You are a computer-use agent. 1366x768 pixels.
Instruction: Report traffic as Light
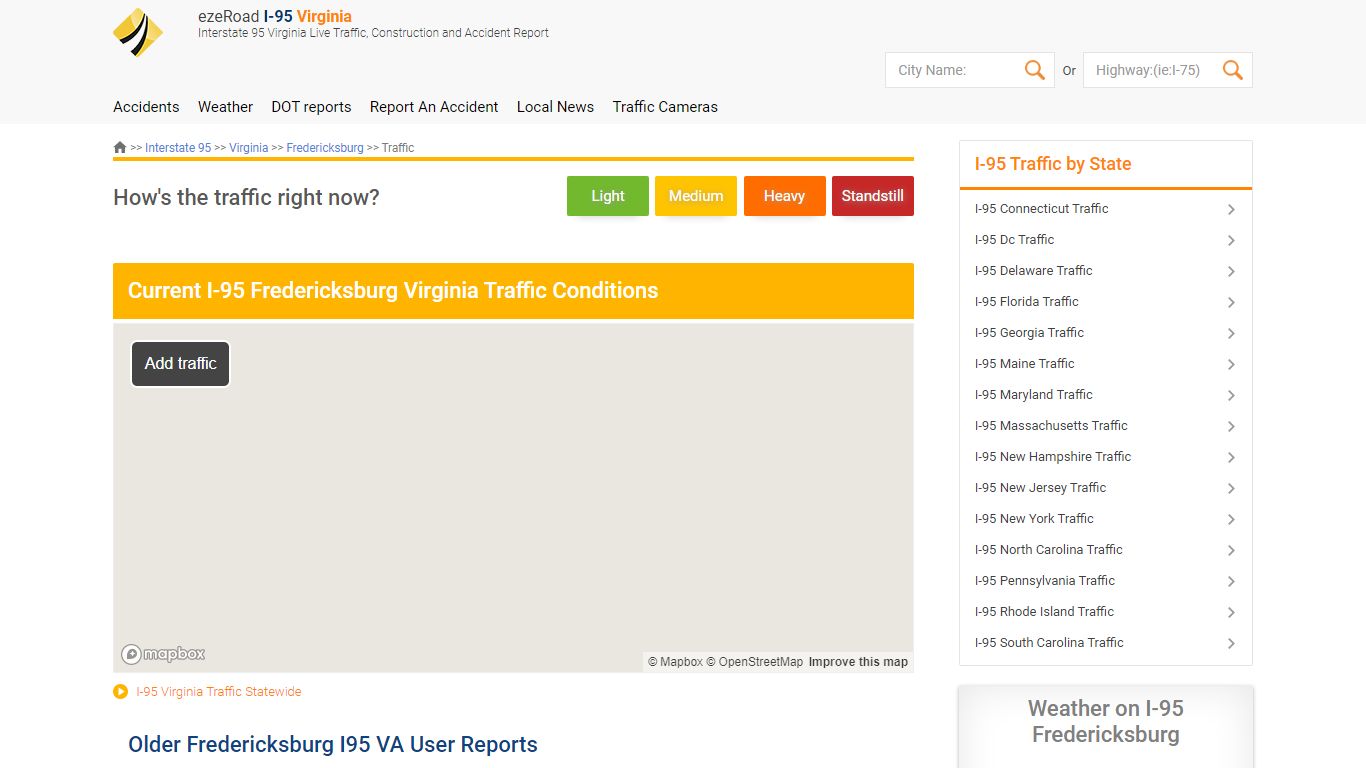point(608,196)
